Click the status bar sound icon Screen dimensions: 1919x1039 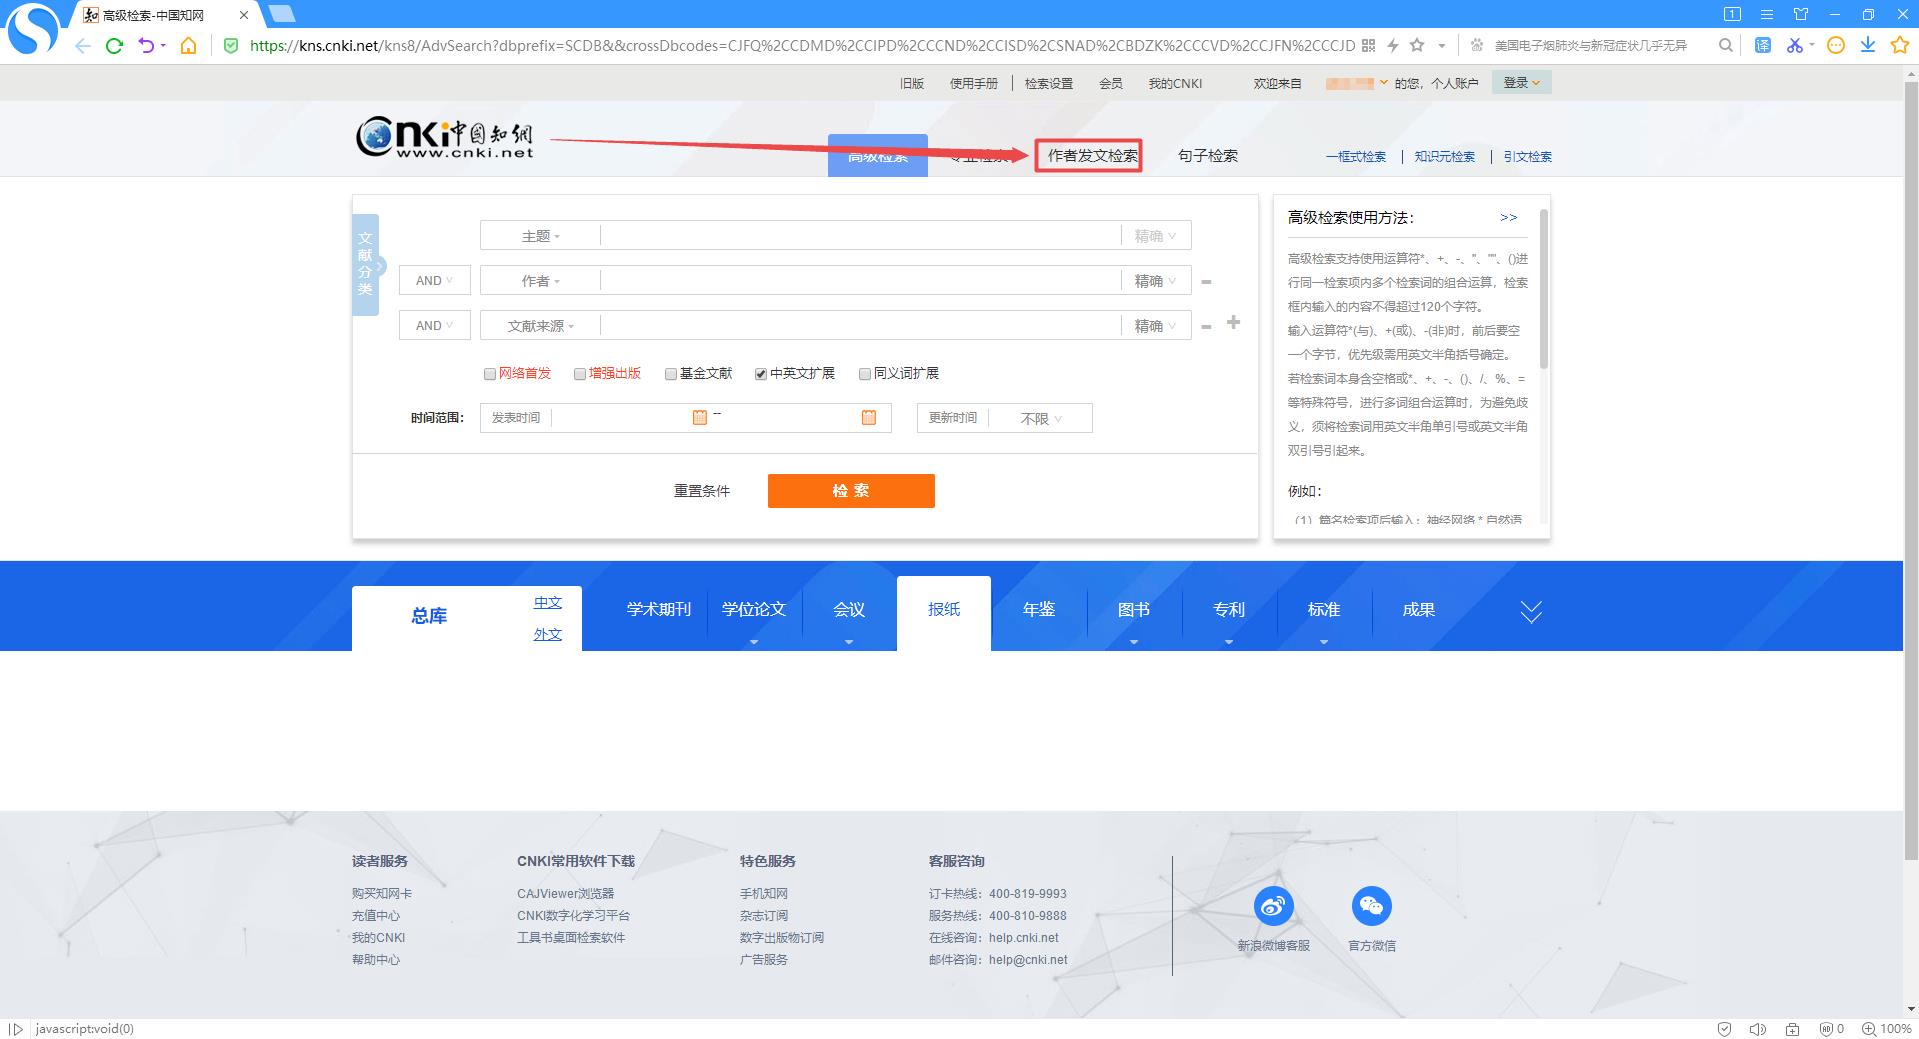click(x=1757, y=1028)
